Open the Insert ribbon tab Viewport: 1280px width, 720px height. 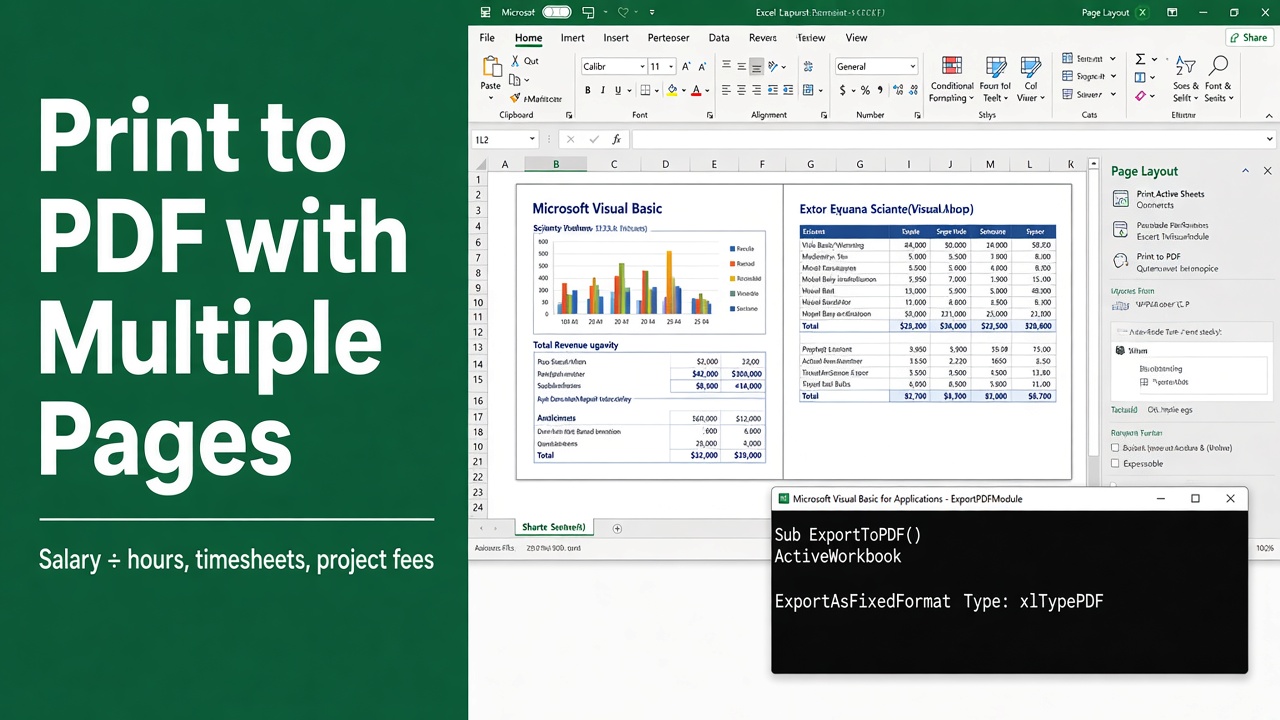[616, 38]
